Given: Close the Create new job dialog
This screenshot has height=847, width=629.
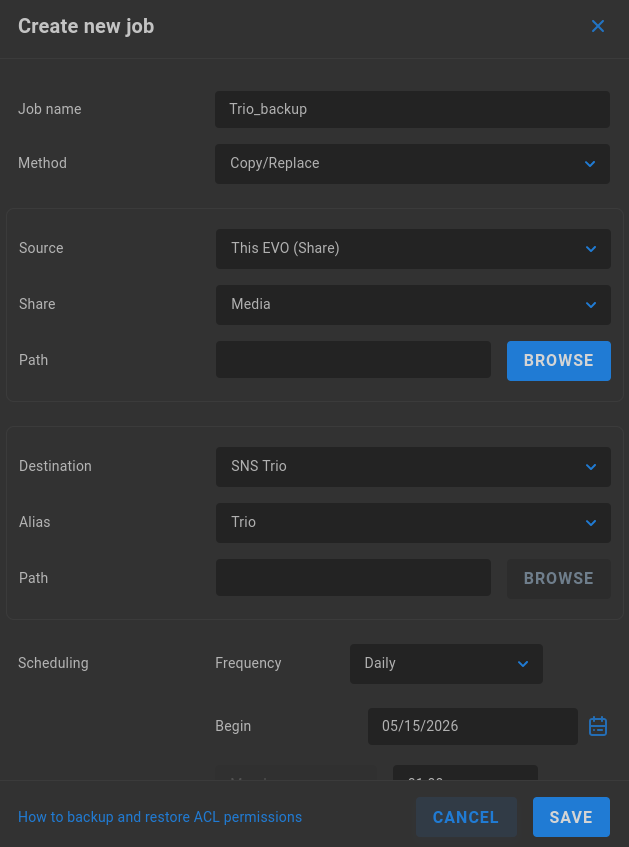Looking at the screenshot, I should point(597,26).
